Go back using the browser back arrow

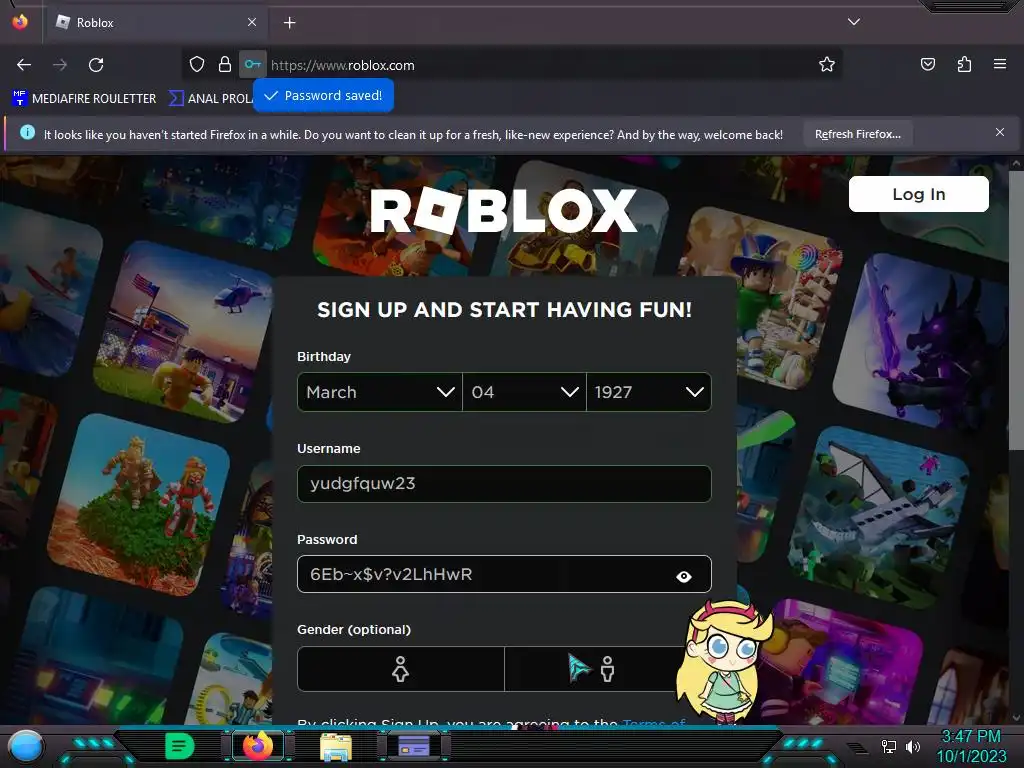(24, 65)
